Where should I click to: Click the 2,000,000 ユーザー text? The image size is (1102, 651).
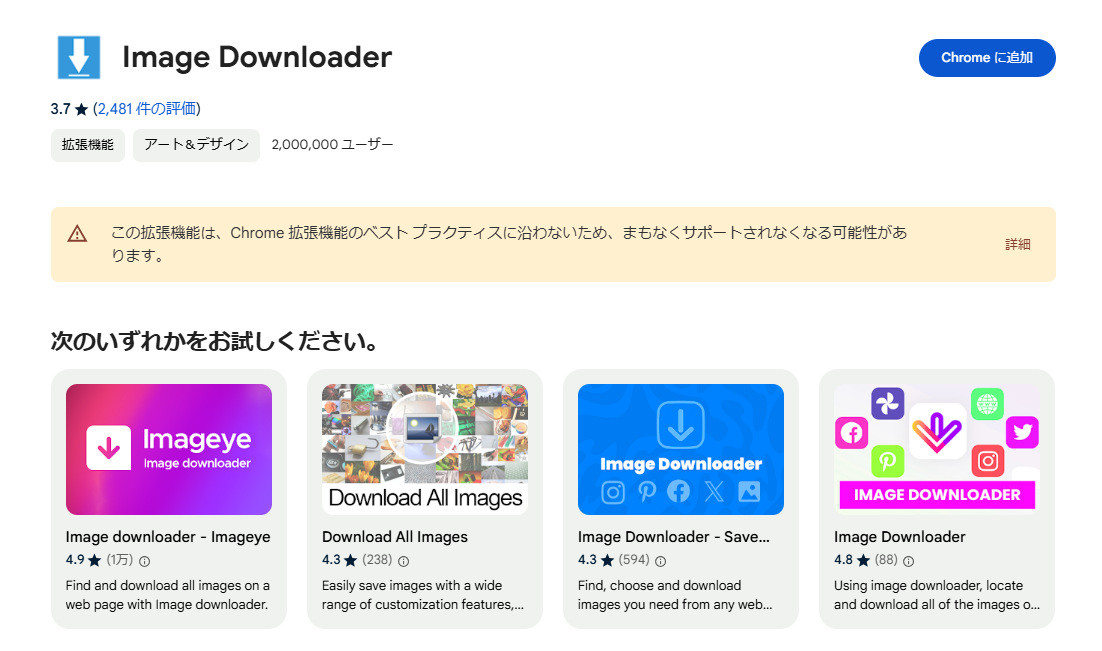[332, 145]
